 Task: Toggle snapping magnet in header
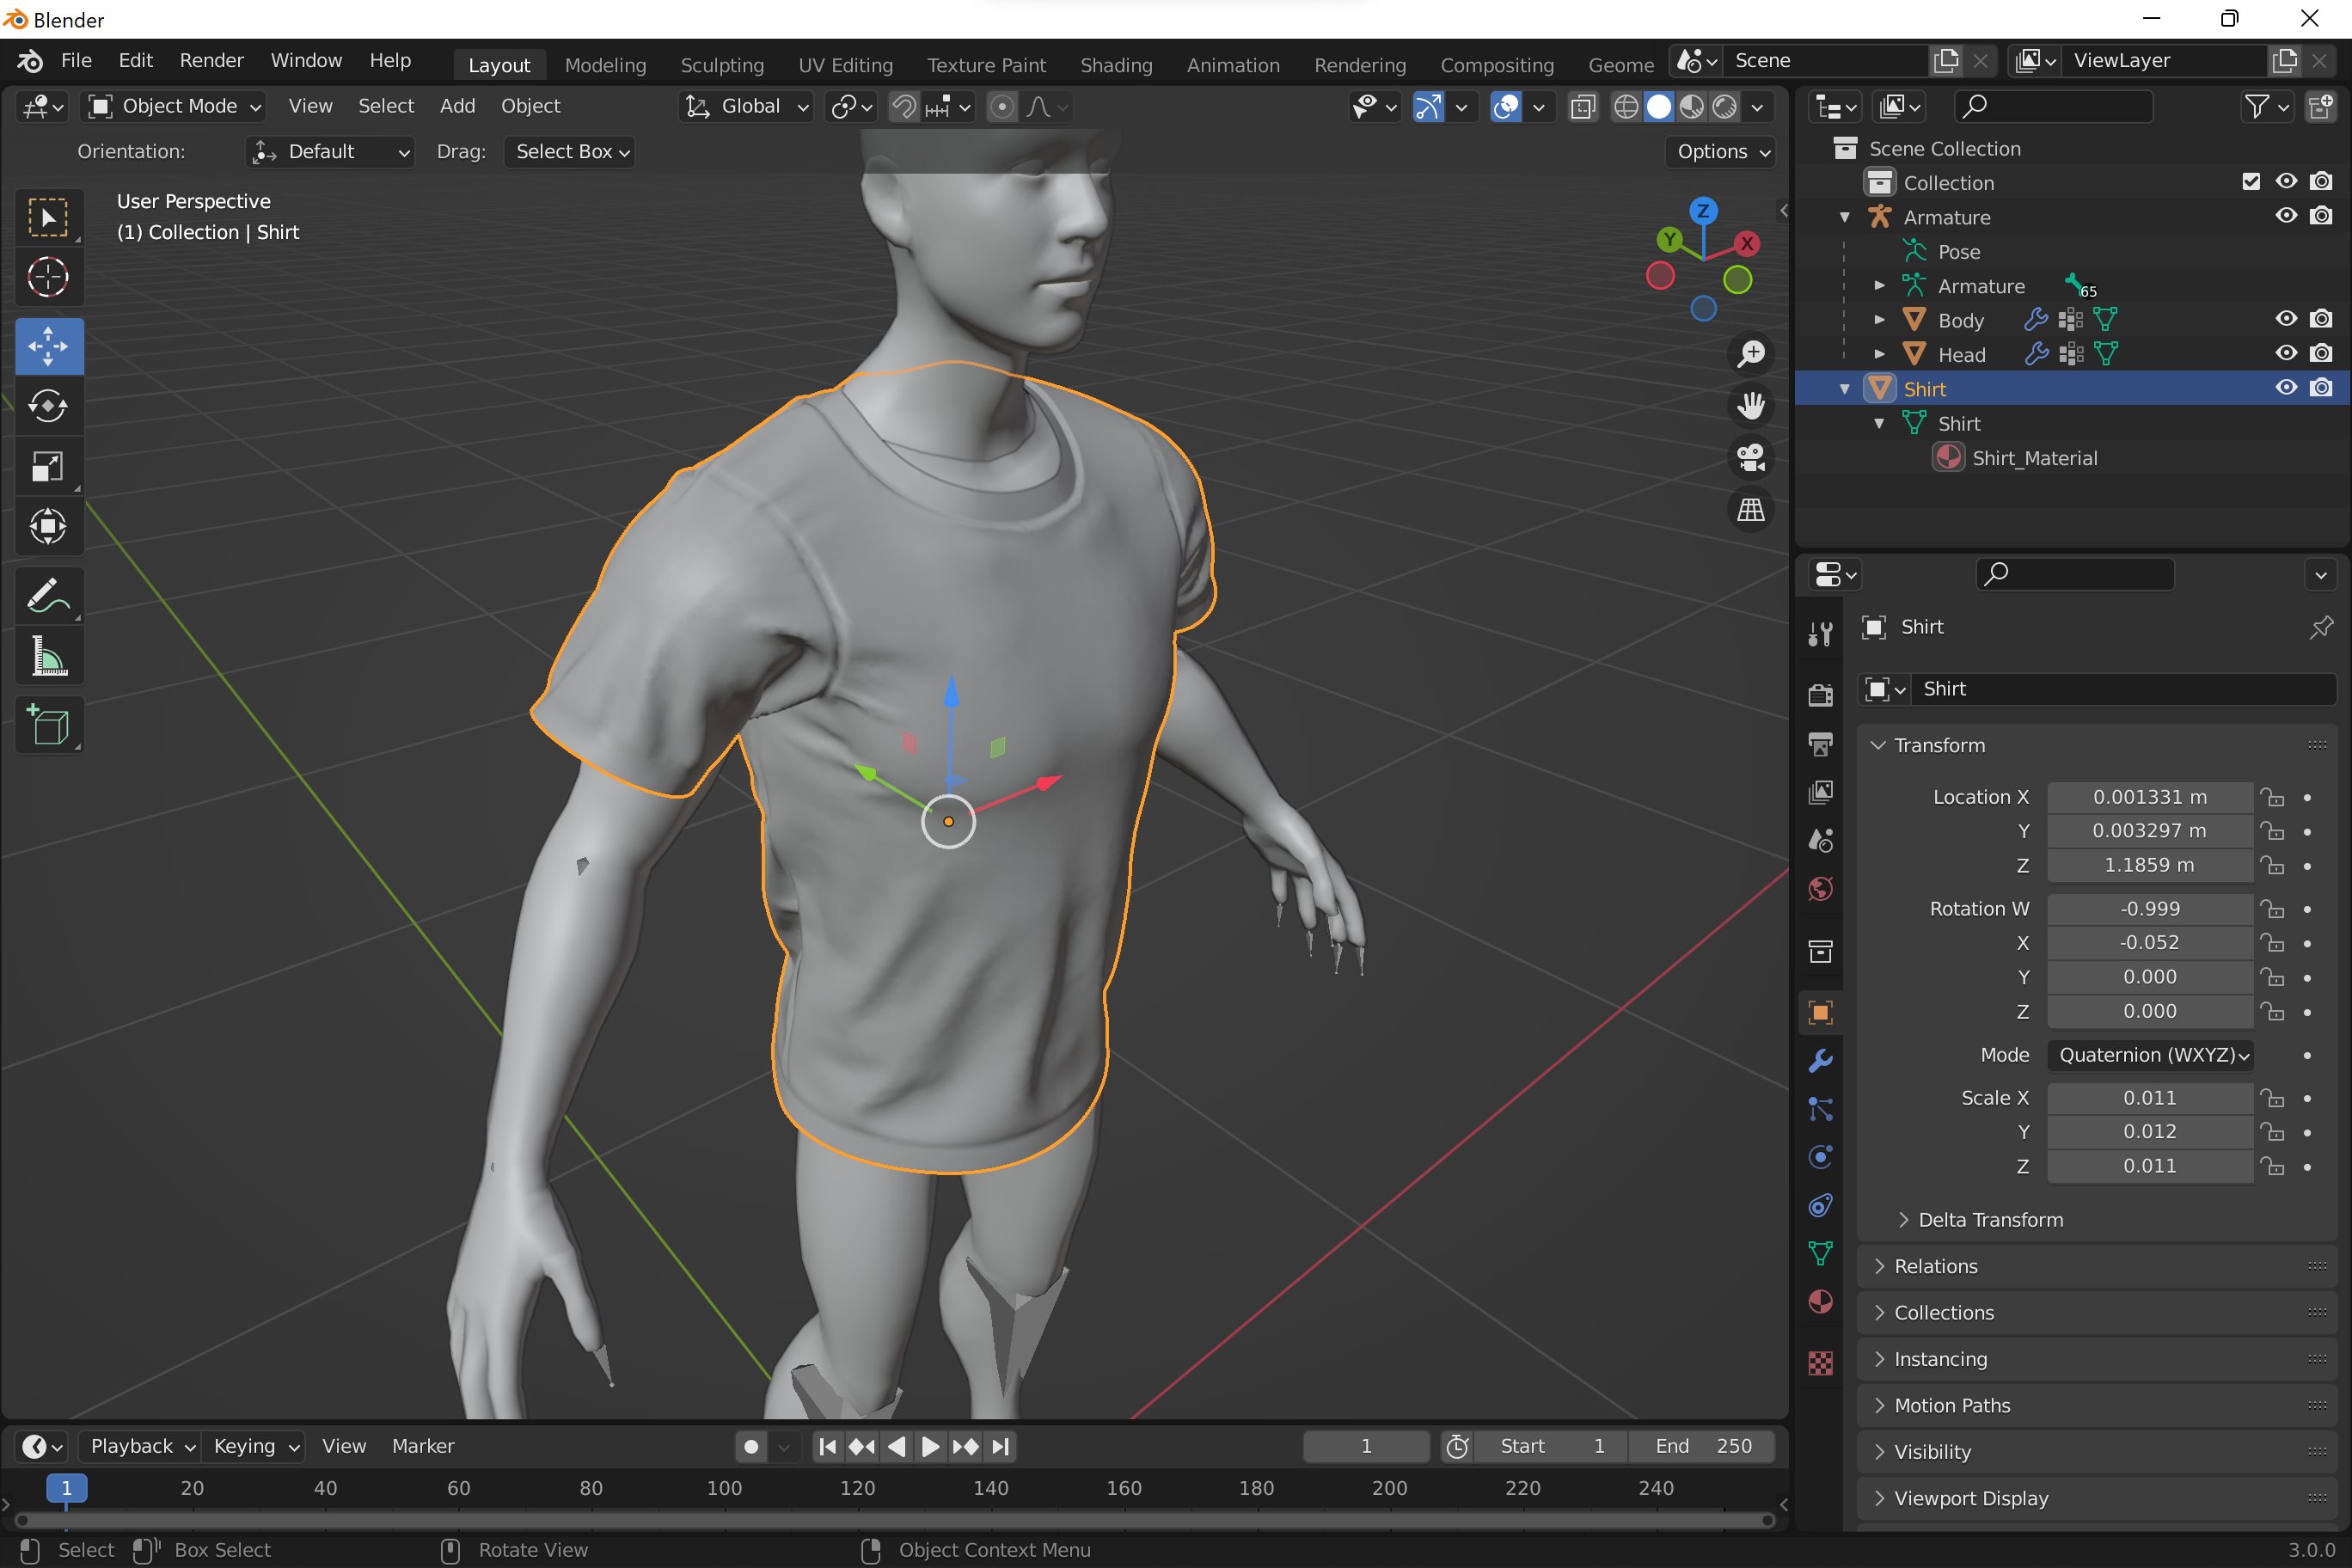[904, 106]
